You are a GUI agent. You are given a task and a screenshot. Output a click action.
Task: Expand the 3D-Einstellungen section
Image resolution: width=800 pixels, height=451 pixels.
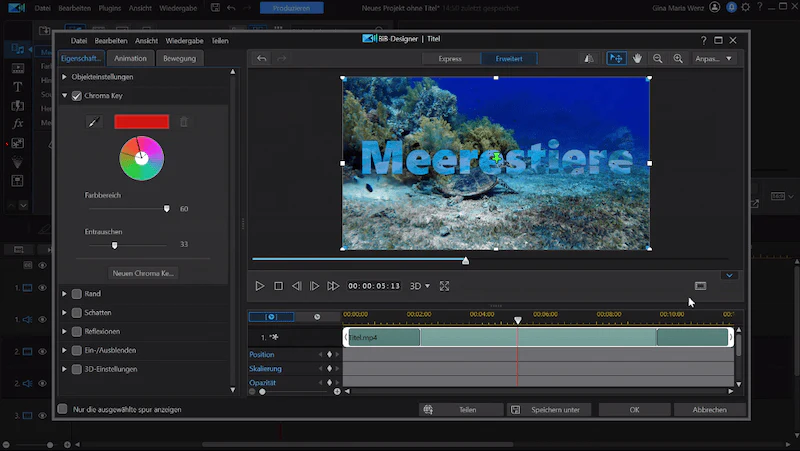[x=64, y=369]
